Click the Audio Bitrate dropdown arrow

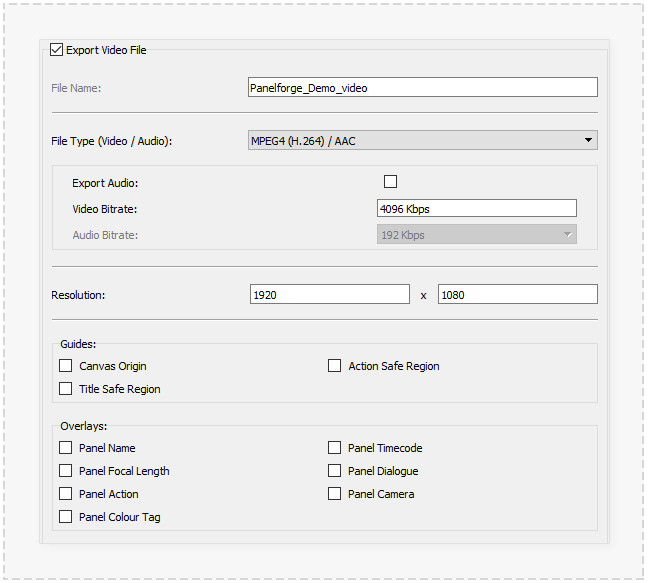pos(568,235)
